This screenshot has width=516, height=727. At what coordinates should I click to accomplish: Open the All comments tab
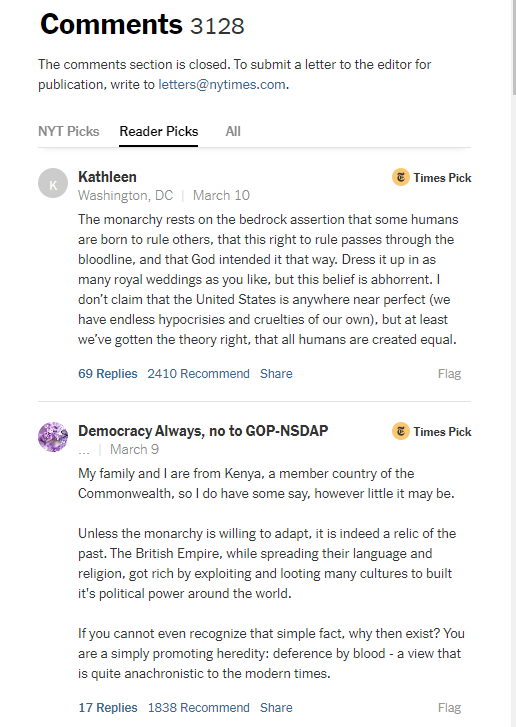click(x=233, y=131)
